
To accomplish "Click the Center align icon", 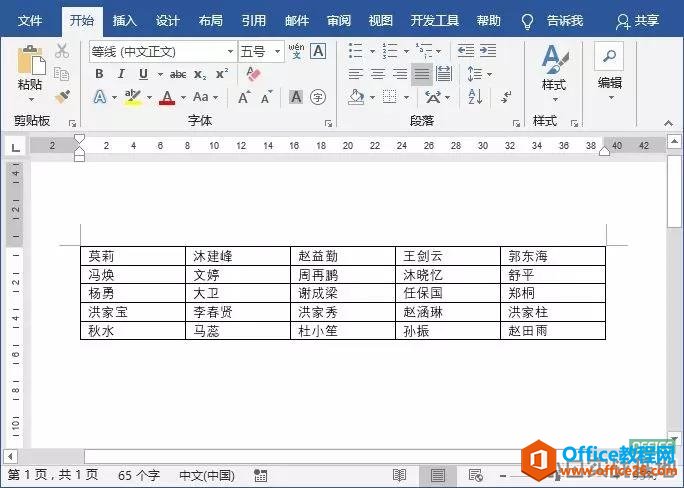I will [x=378, y=74].
